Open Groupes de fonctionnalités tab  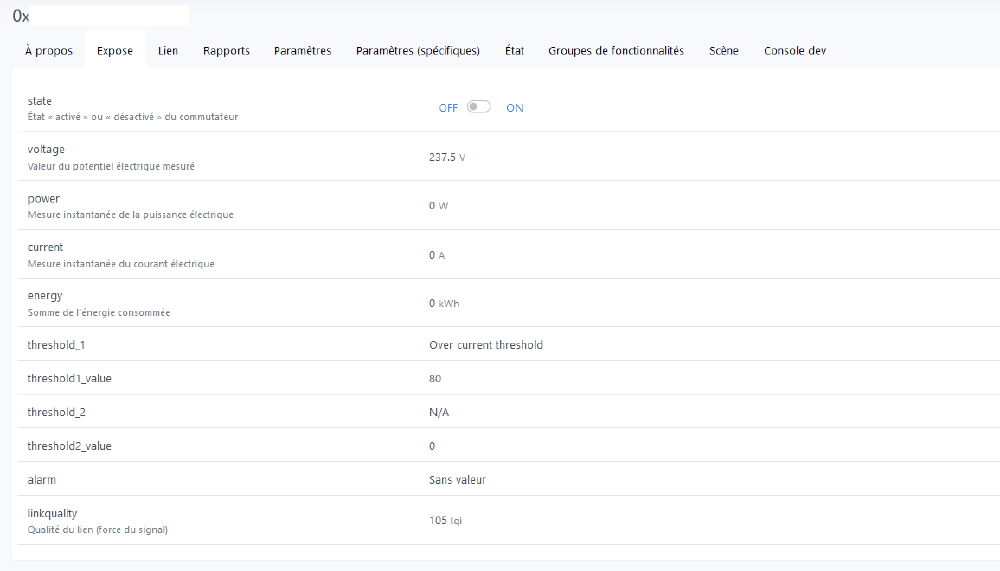[x=616, y=51]
